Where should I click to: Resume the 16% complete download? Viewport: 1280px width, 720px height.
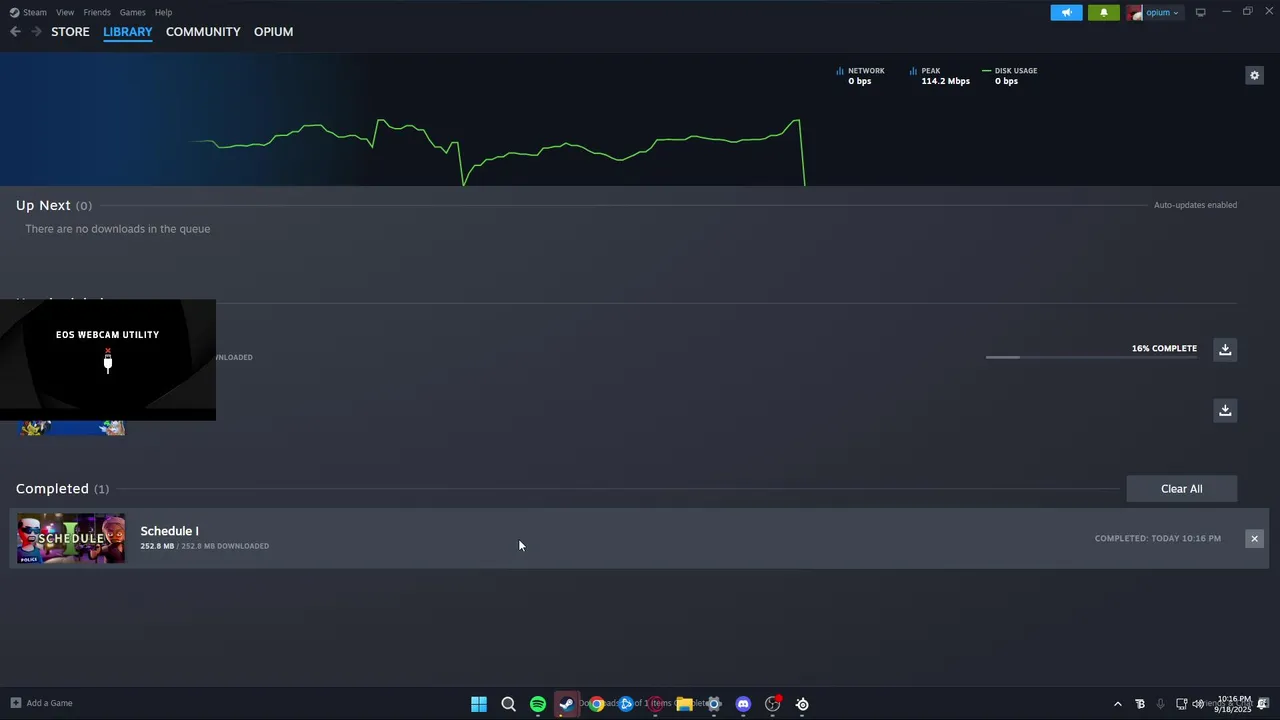[1225, 349]
